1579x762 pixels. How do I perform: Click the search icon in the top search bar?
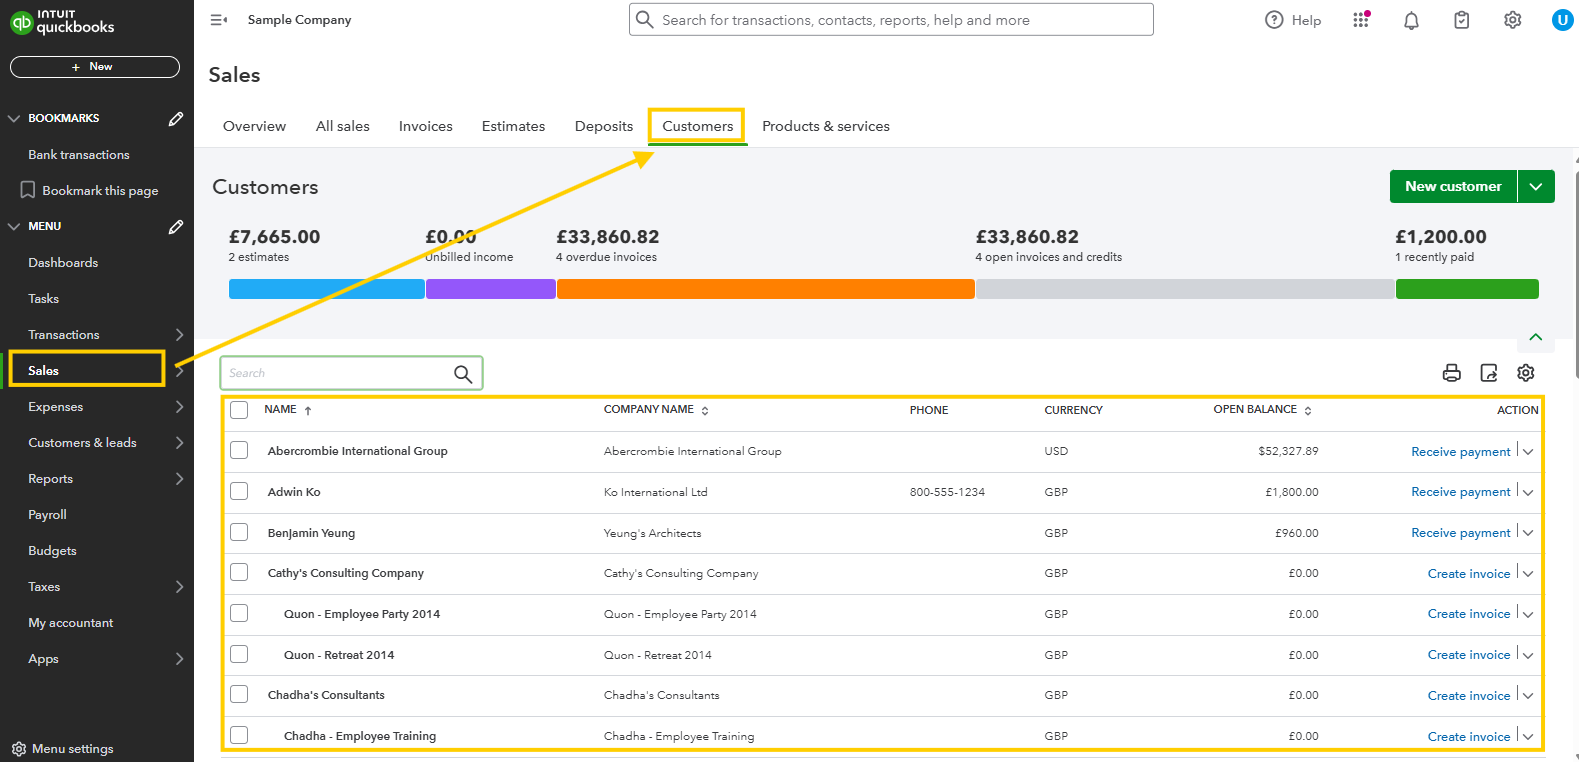coord(645,20)
